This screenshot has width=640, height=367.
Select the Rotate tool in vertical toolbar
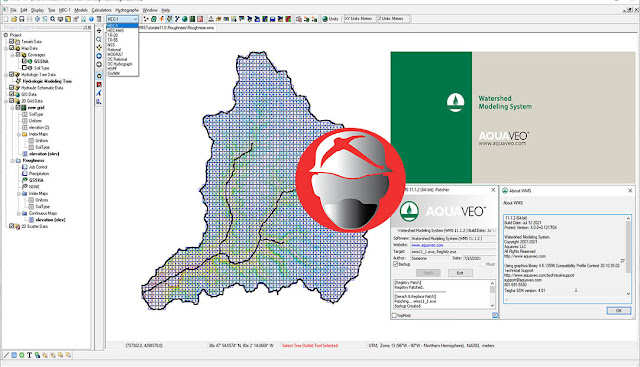(99, 47)
